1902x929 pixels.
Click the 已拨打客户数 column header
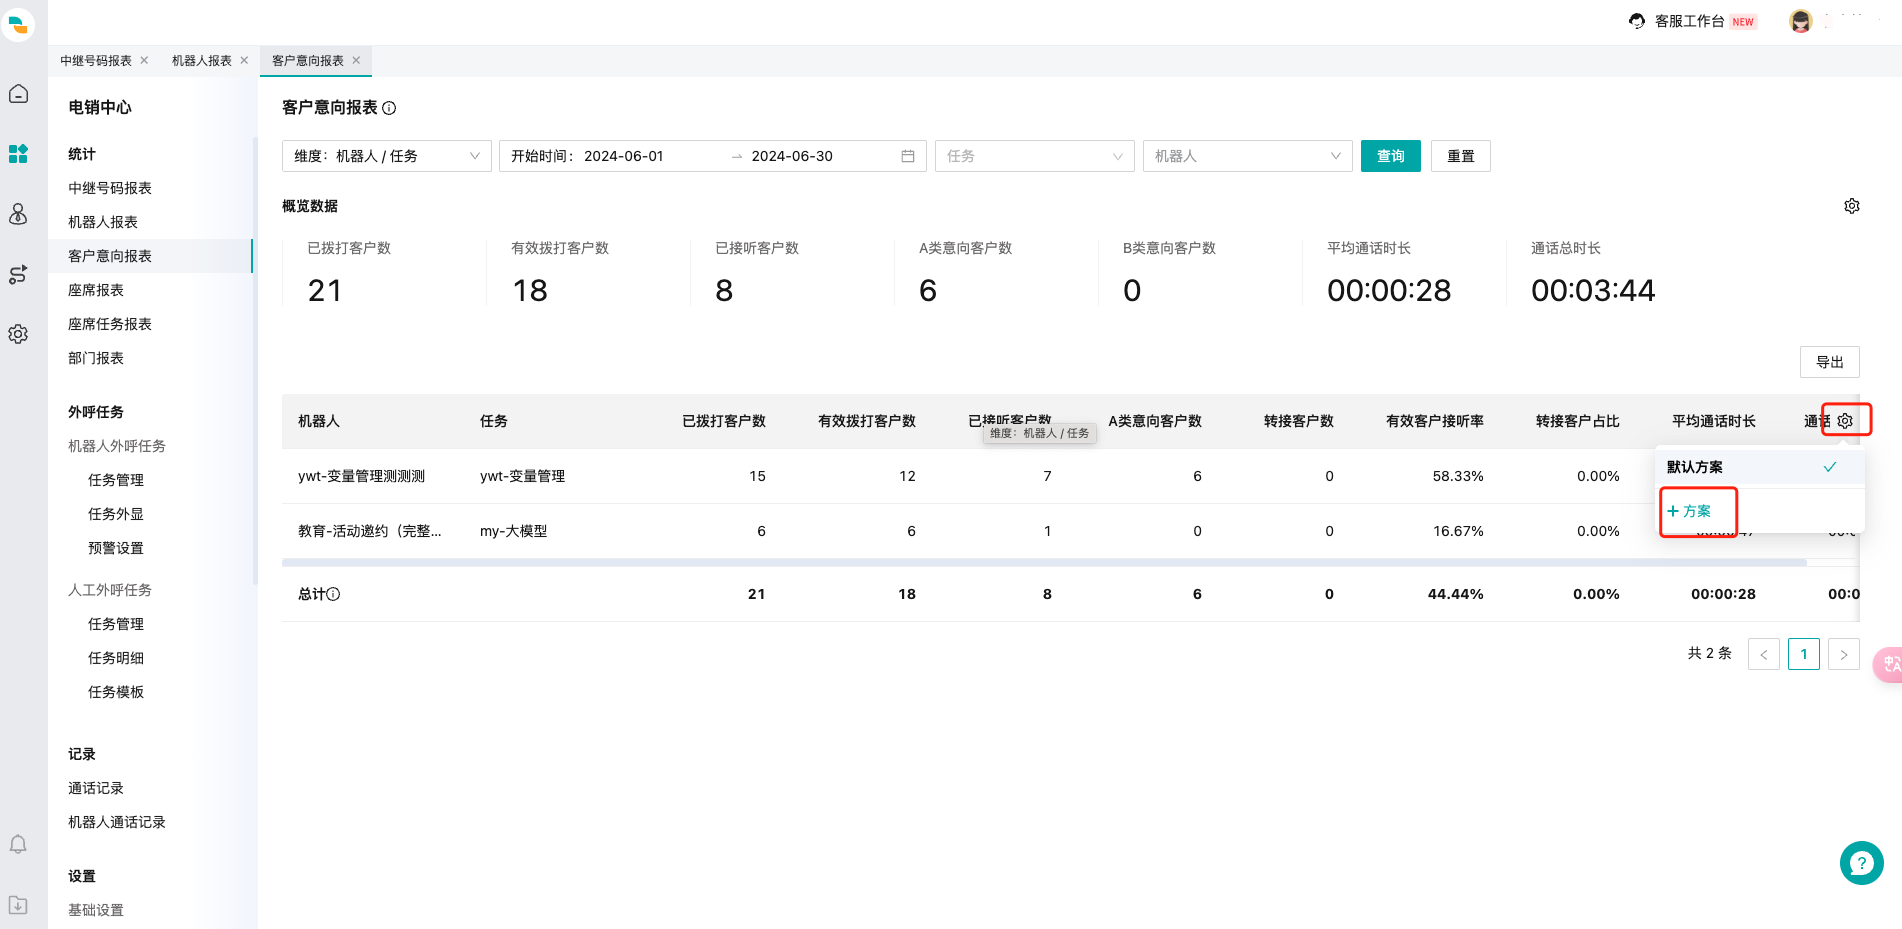pos(724,421)
